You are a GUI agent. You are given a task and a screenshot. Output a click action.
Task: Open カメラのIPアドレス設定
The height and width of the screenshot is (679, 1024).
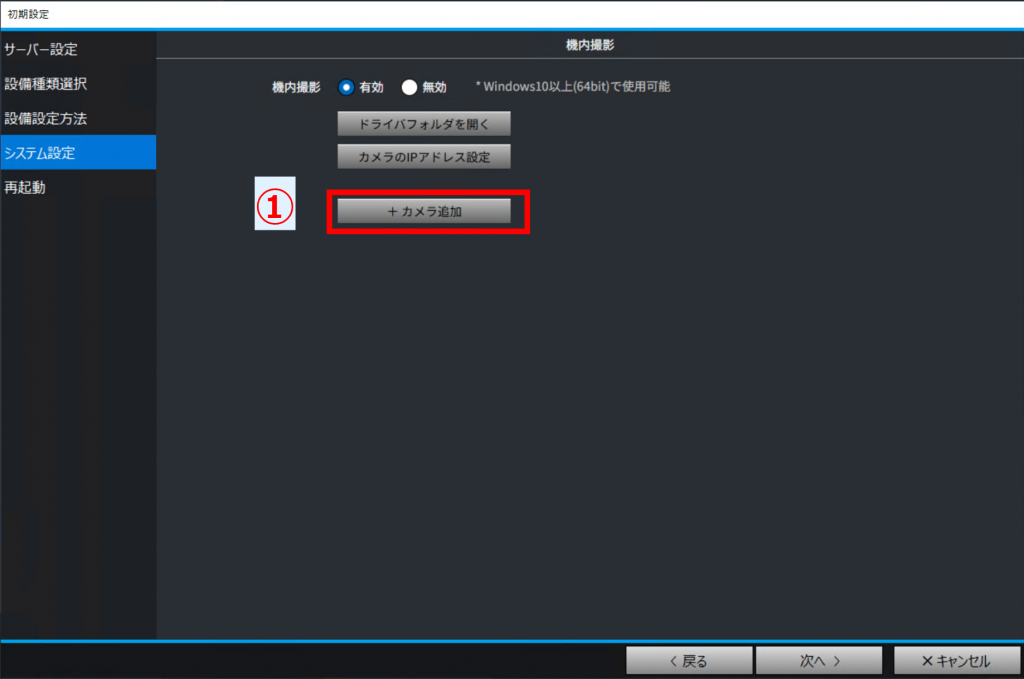click(x=424, y=157)
